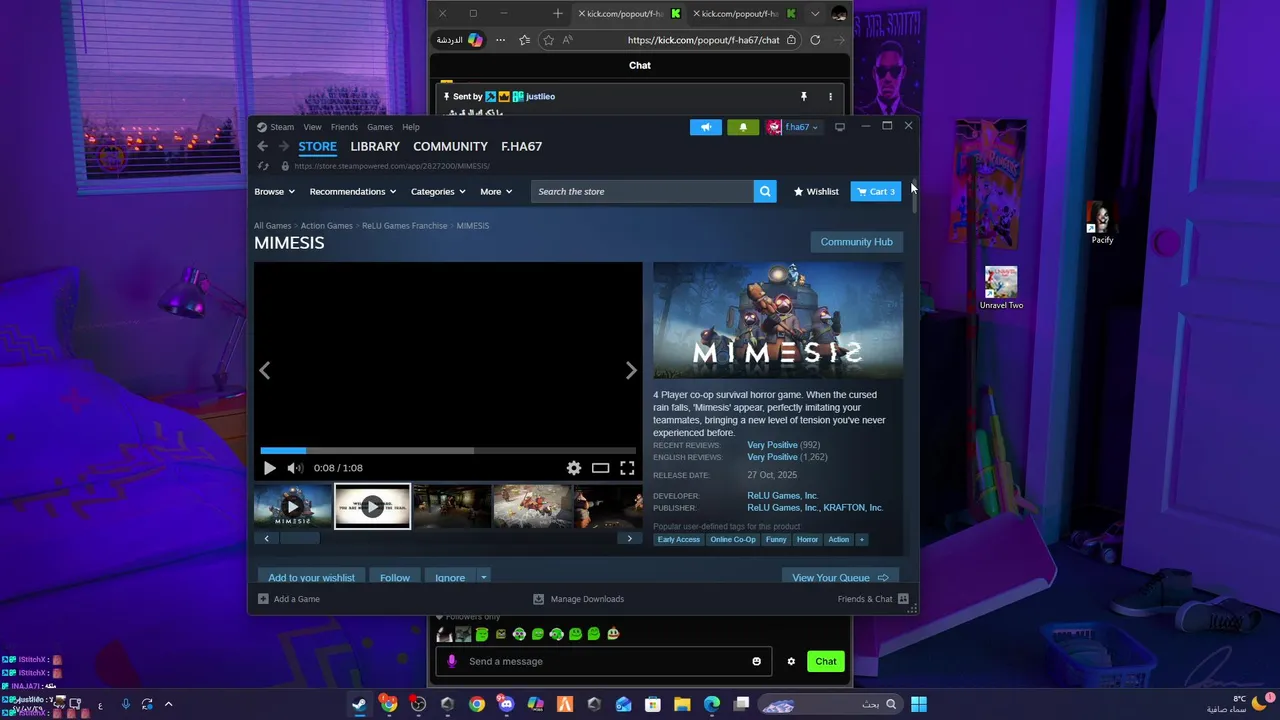Show hidden system tray icons
The image size is (1280, 720).
coord(168,704)
